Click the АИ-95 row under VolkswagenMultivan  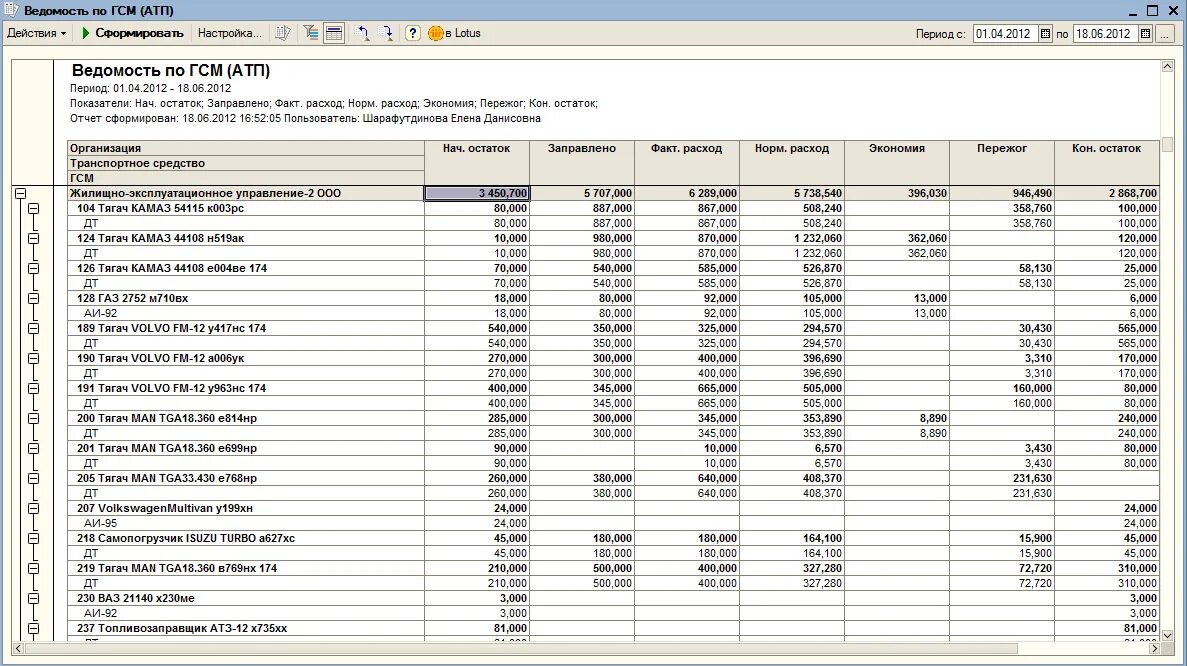point(245,523)
